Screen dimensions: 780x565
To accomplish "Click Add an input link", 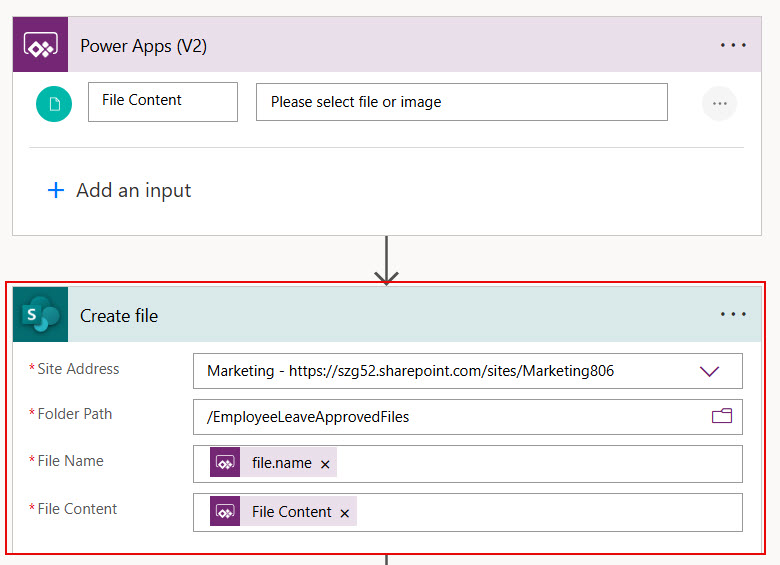I will coord(119,190).
